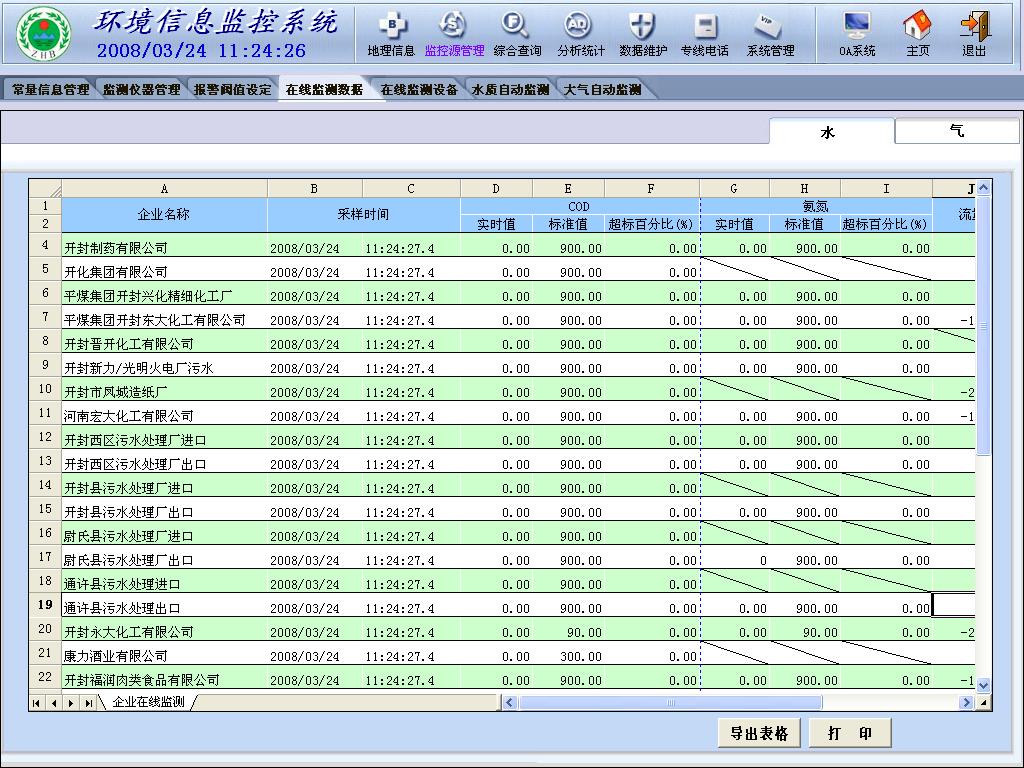
Task: Launch the OA系统 monitor icon
Action: click(857, 34)
